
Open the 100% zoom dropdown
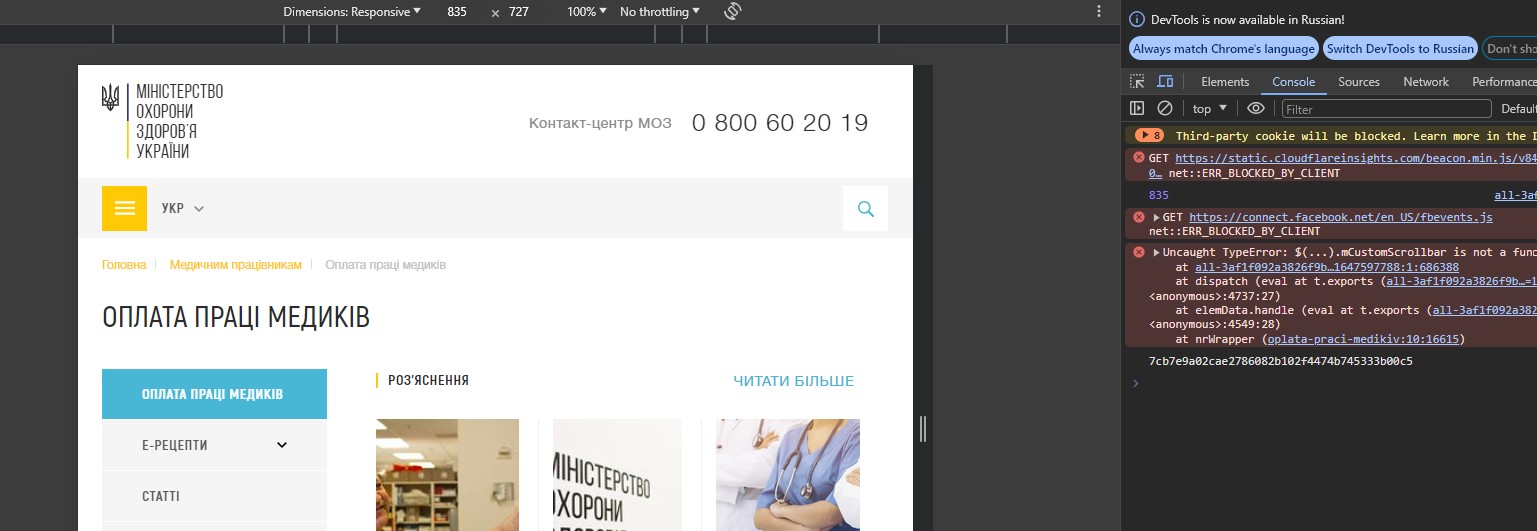click(587, 12)
